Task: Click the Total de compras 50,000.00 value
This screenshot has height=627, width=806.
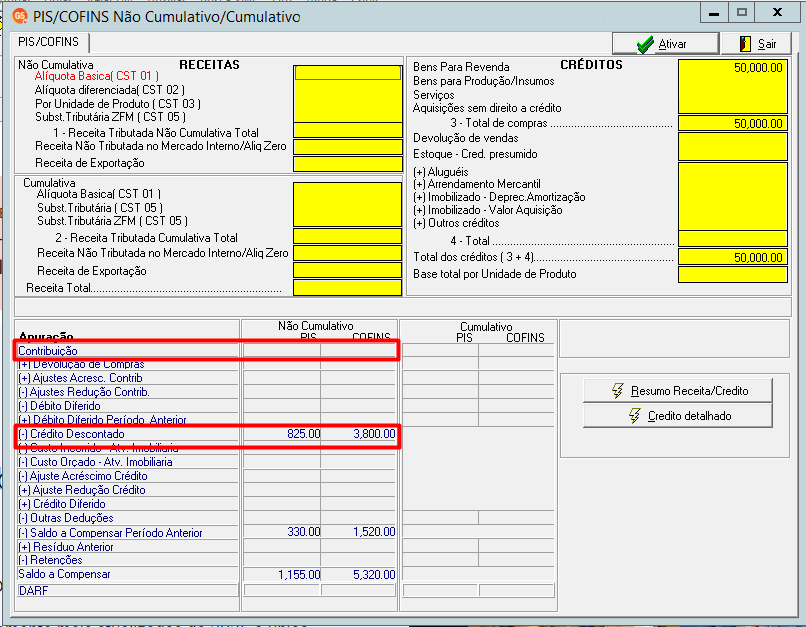Action: 732,123
